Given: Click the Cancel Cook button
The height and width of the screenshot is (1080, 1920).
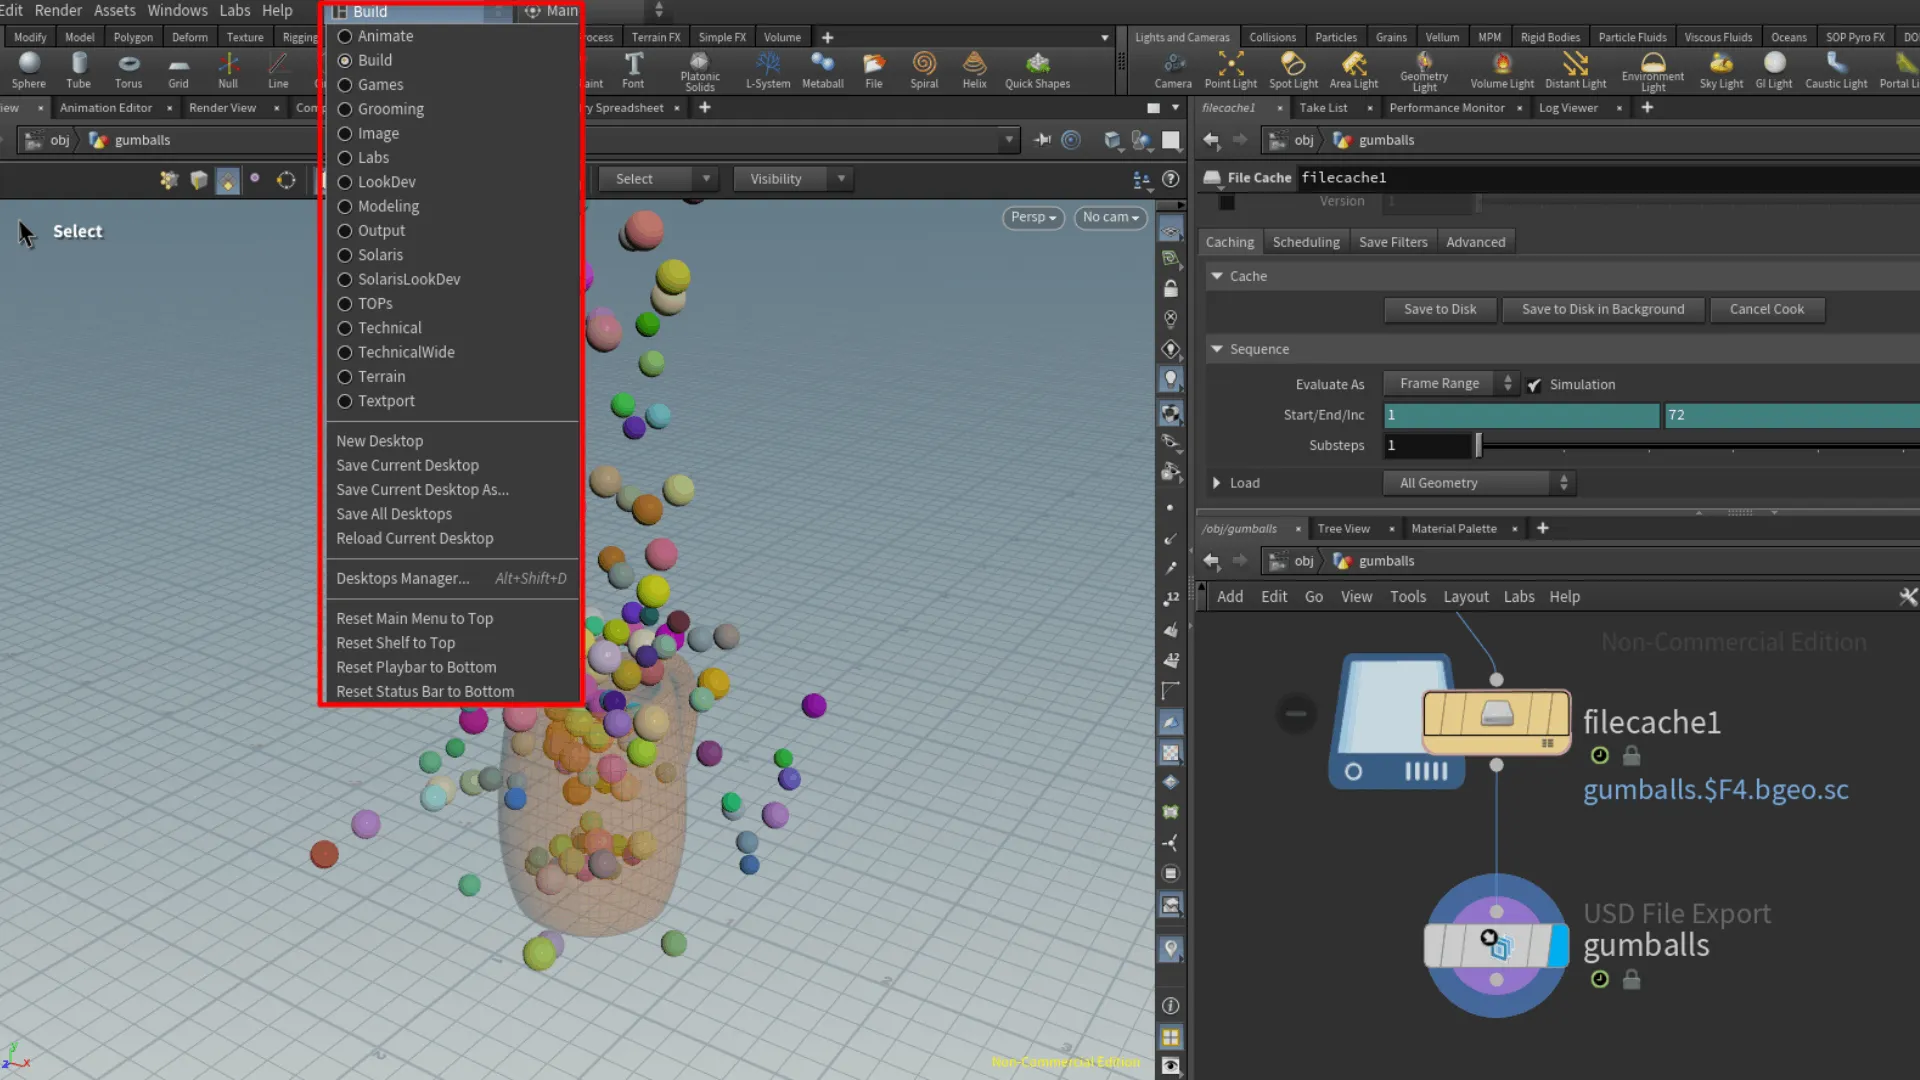Looking at the screenshot, I should pos(1767,309).
